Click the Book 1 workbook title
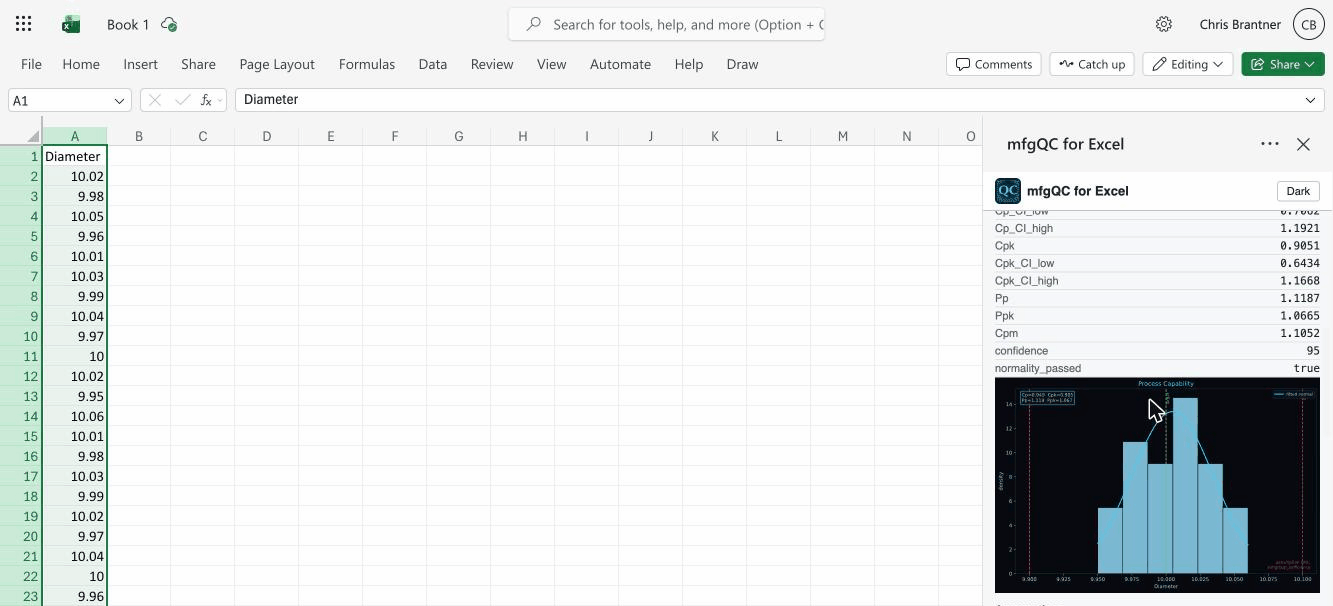 pyautogui.click(x=128, y=24)
